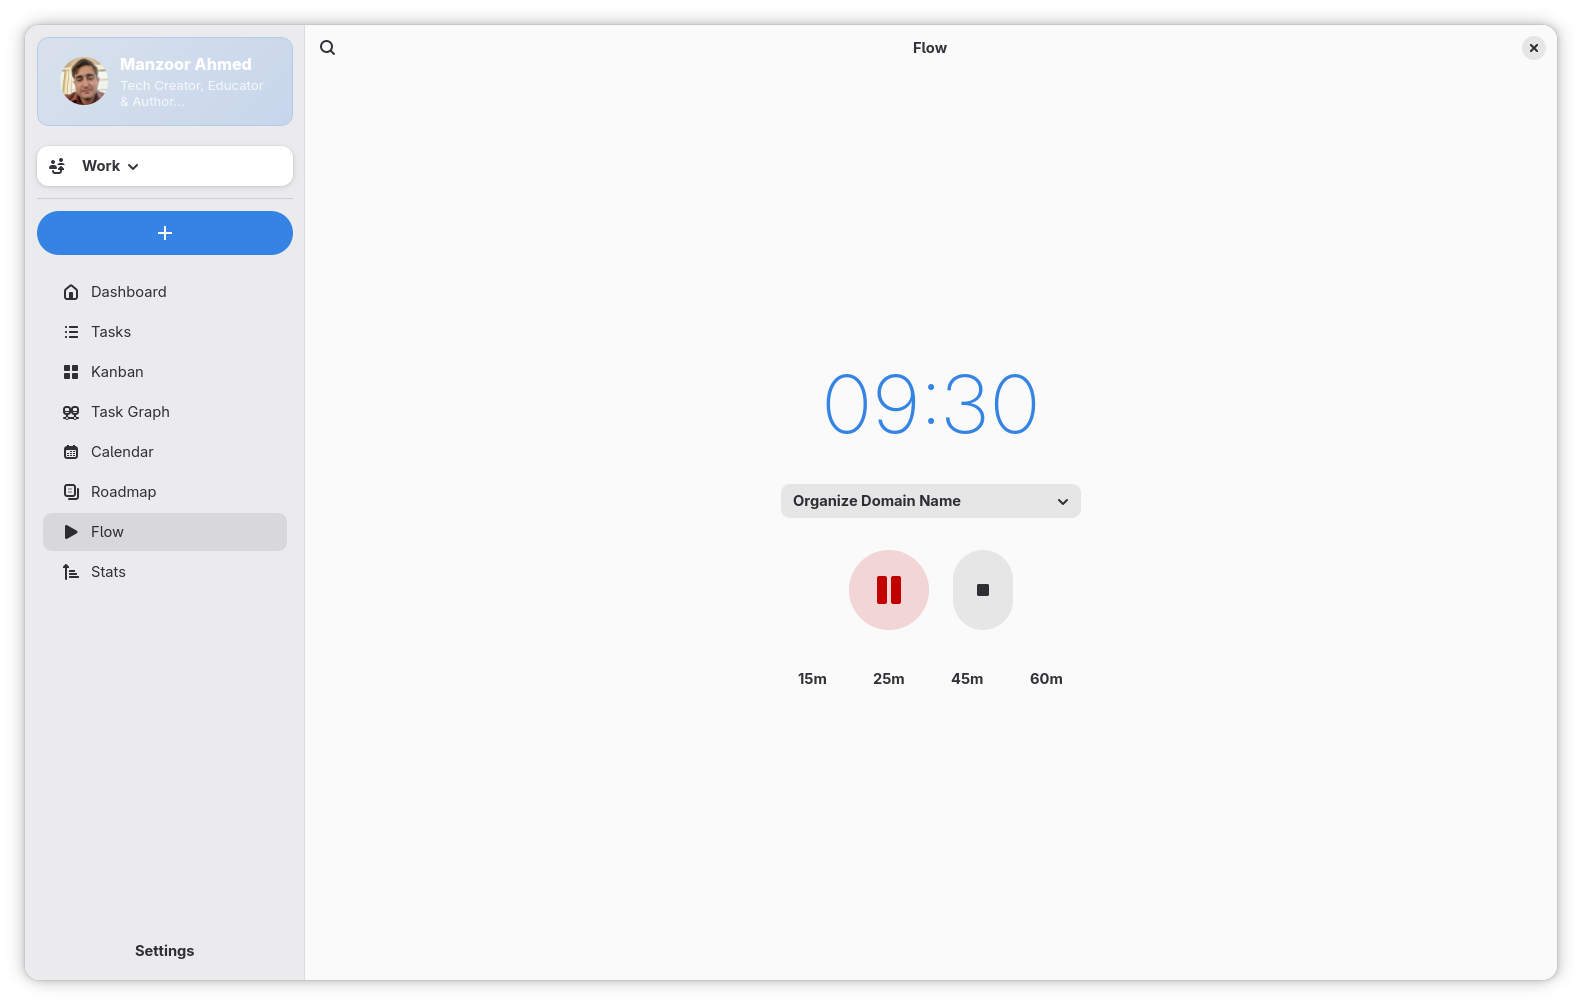Image resolution: width=1582 pixels, height=1005 pixels.
Task: Click the Task Graph icon
Action: (x=71, y=412)
